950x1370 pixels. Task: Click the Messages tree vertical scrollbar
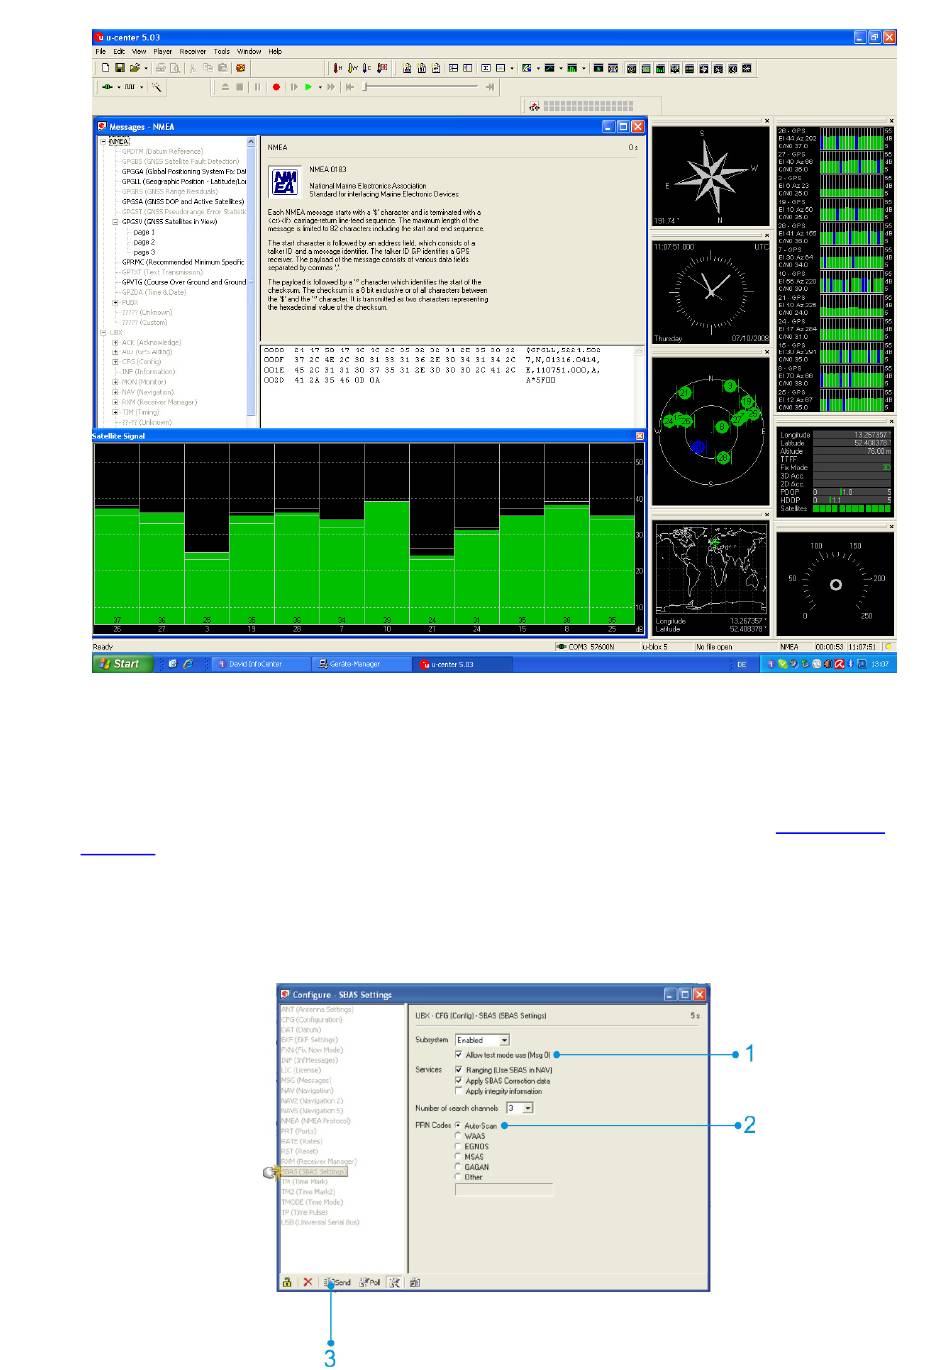252,277
